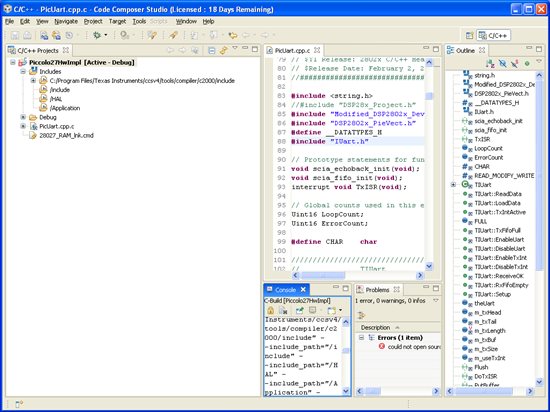Select READ_MODIFY_WRITE macro in Outline

pyautogui.click(x=504, y=176)
